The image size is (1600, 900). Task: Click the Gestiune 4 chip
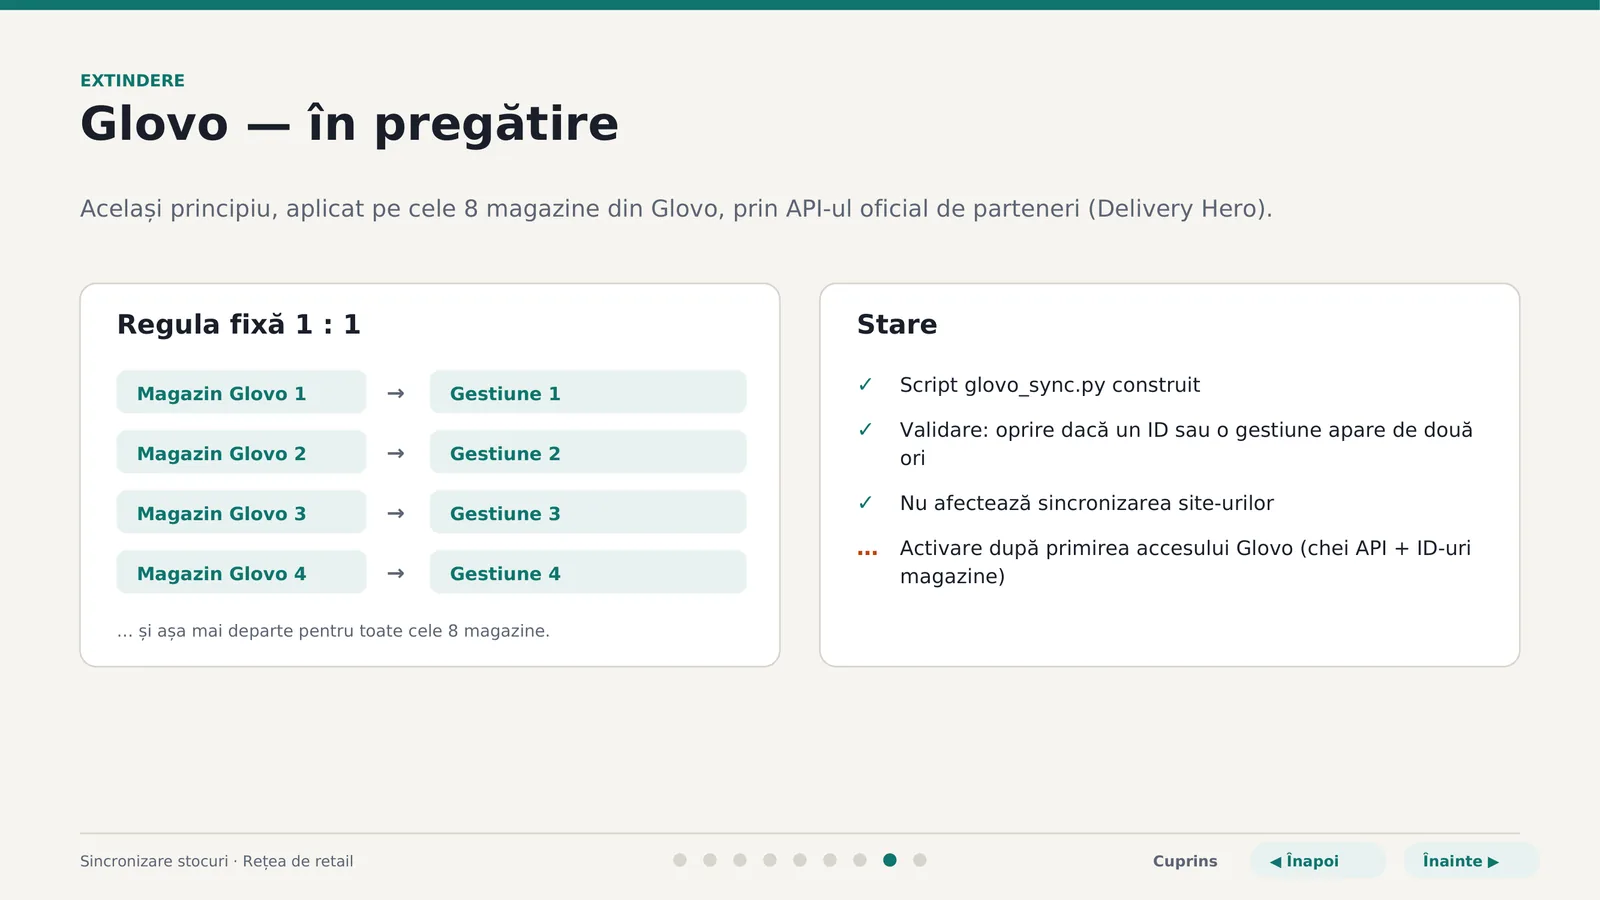click(x=588, y=572)
